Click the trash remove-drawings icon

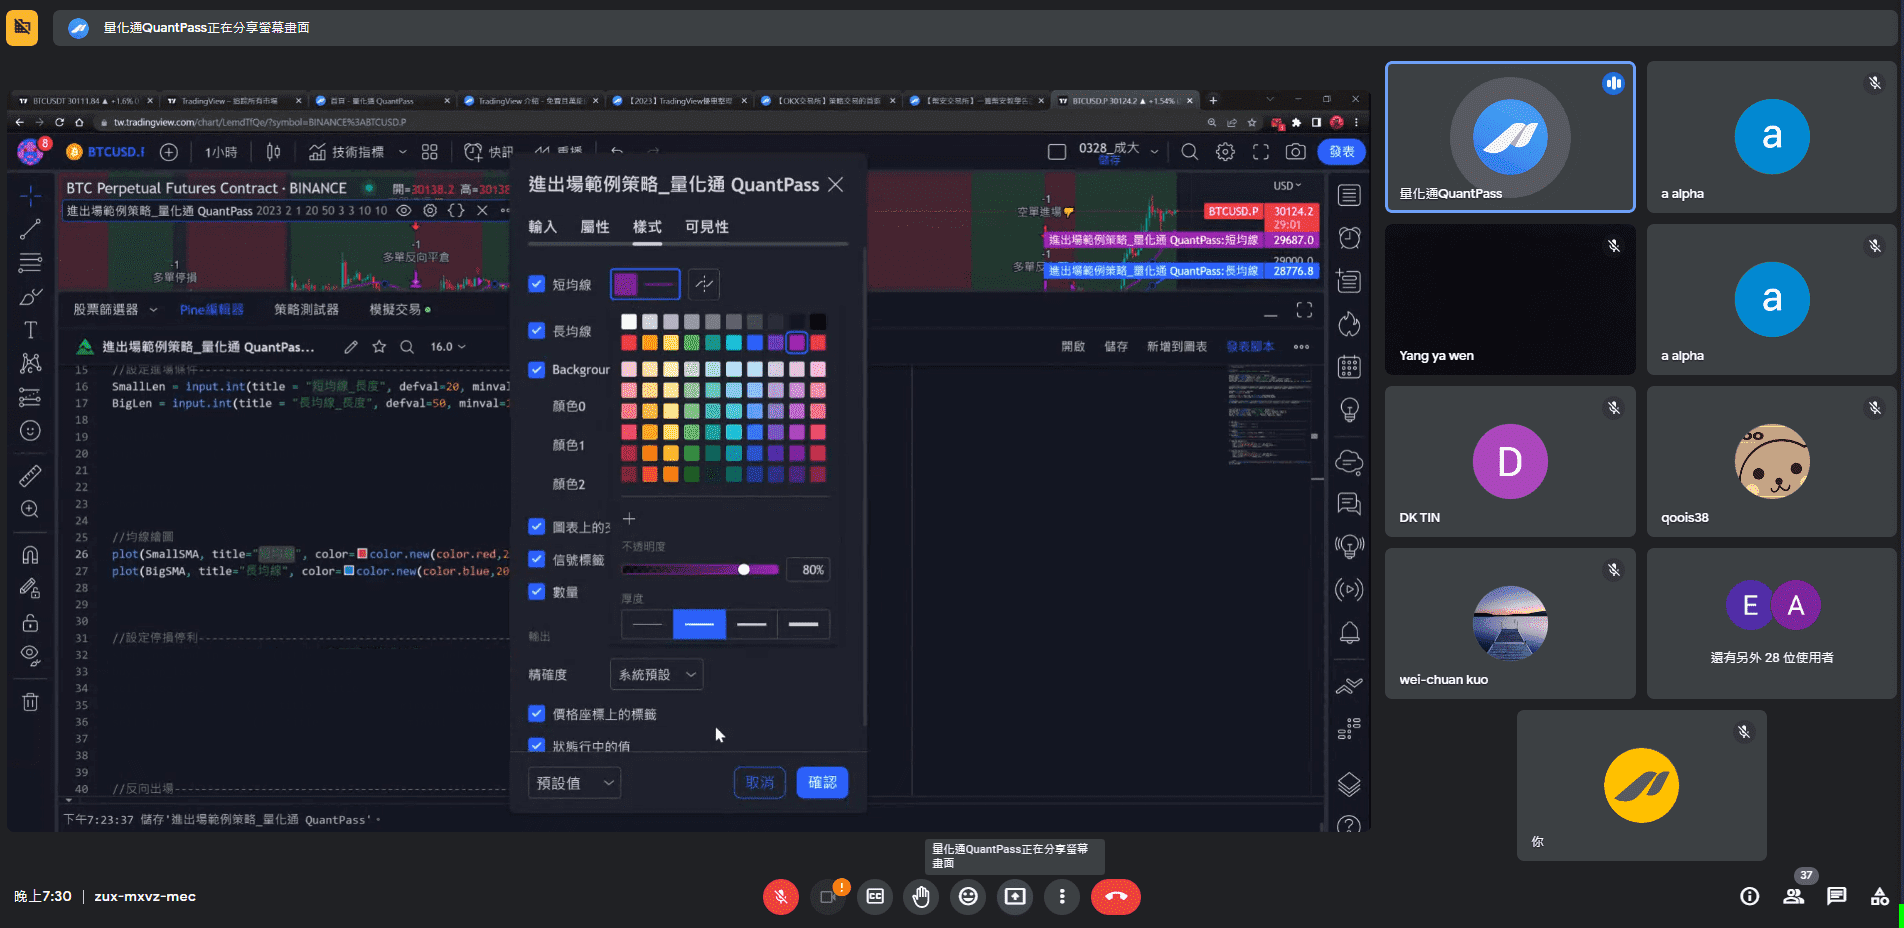pos(30,702)
